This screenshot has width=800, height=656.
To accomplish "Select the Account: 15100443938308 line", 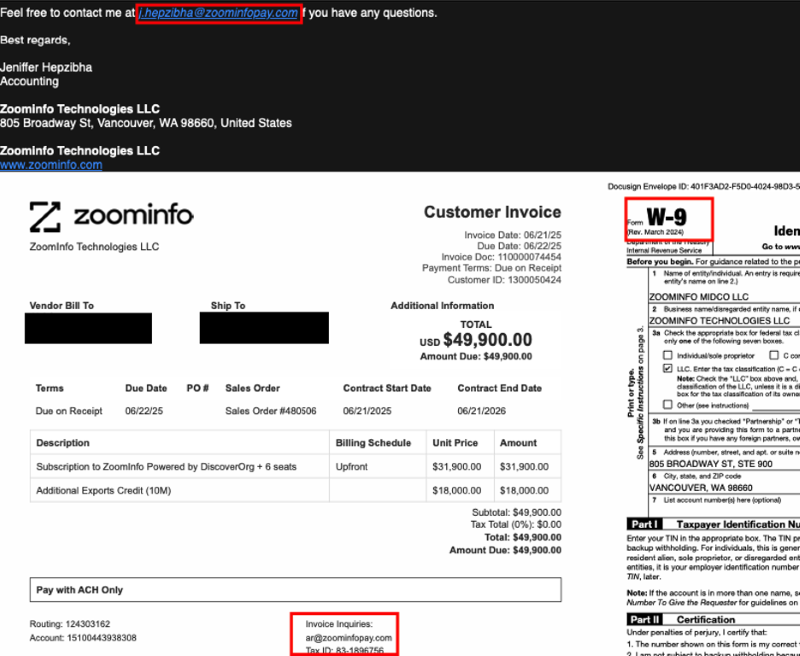I will tap(83, 638).
